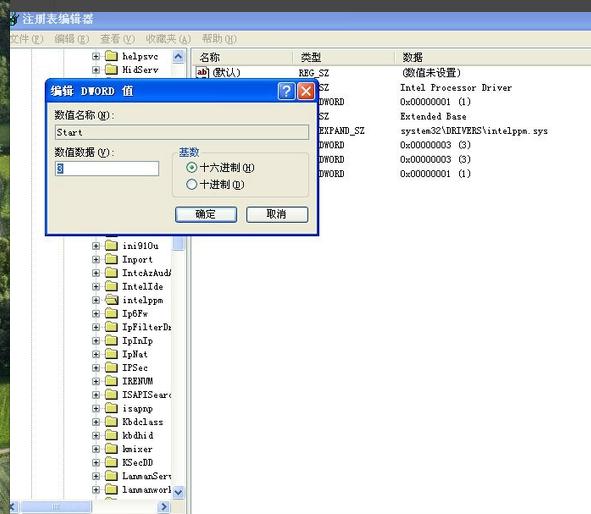Expand the HidServ tree node
The width and height of the screenshot is (591, 514).
pos(96,70)
